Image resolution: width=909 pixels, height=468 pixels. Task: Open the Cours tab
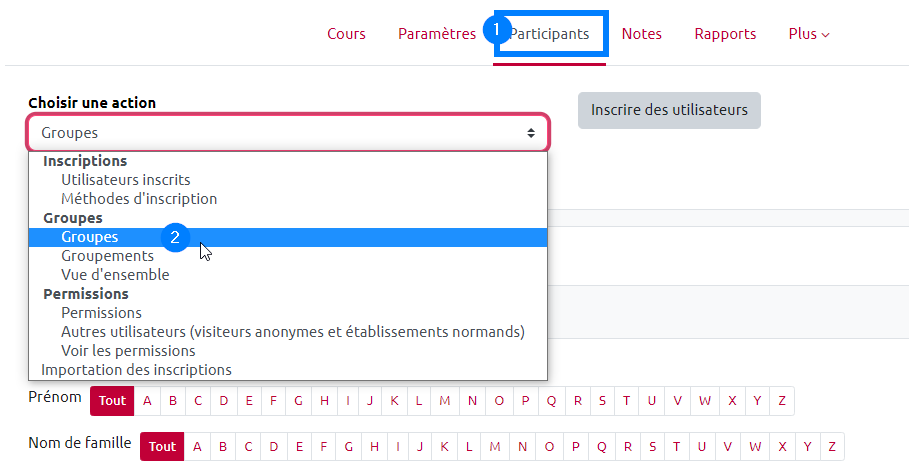346,34
